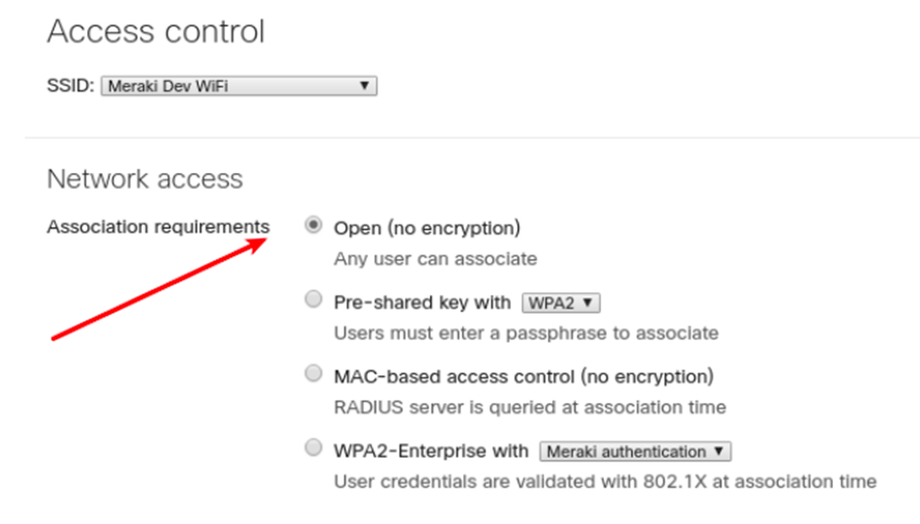Open the SSID dropdown showing Meraki Dev WiFi
This screenshot has height=524, width=920.
tap(238, 87)
